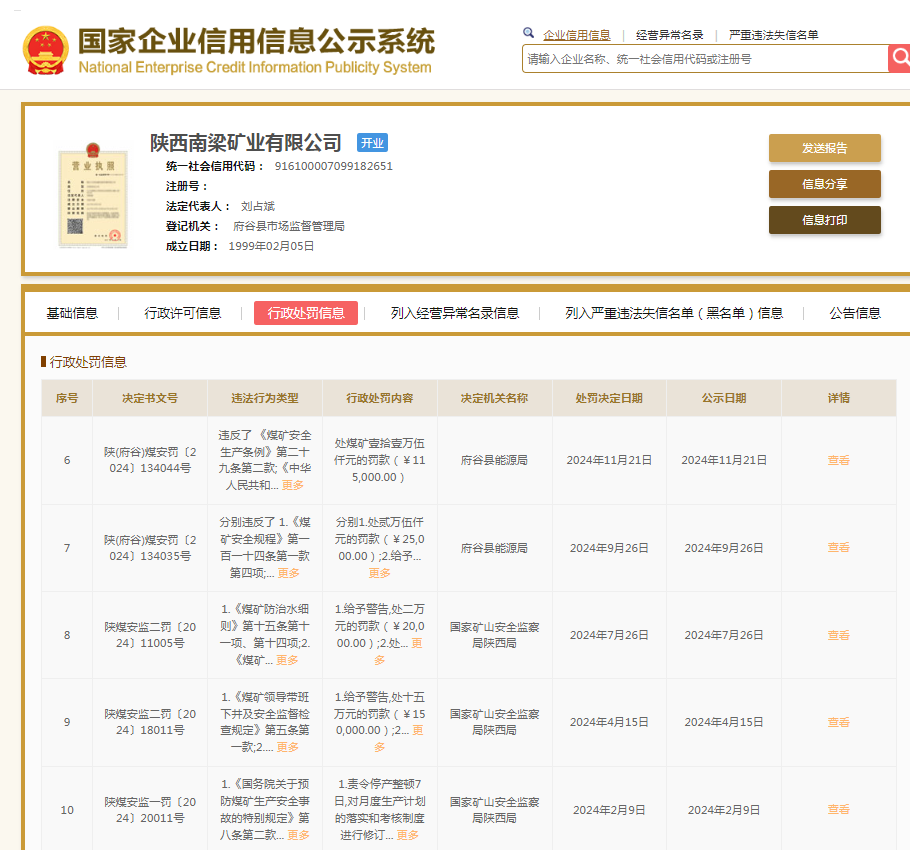Select 经营异常名录 search category
The height and width of the screenshot is (850, 910).
tap(669, 35)
